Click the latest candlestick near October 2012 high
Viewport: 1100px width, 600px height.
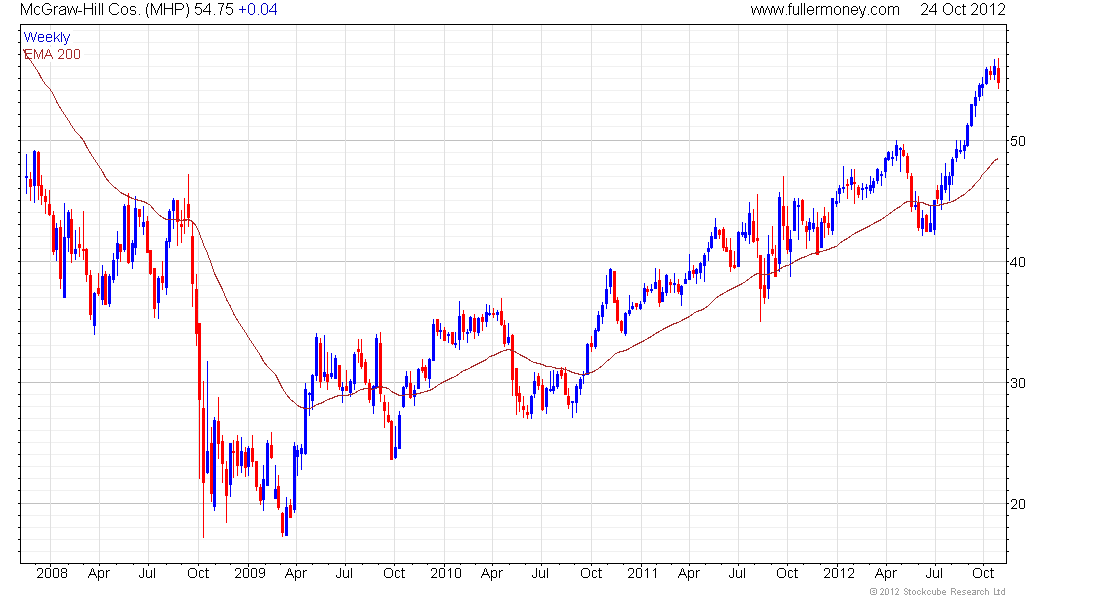pos(998,73)
